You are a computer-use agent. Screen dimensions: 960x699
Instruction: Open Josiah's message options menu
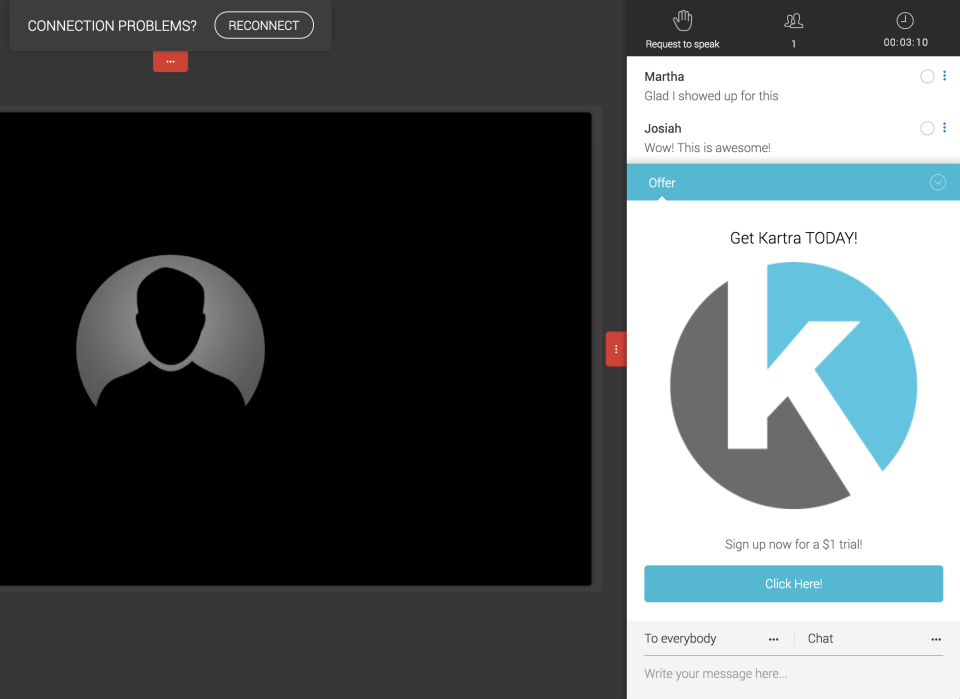(944, 128)
